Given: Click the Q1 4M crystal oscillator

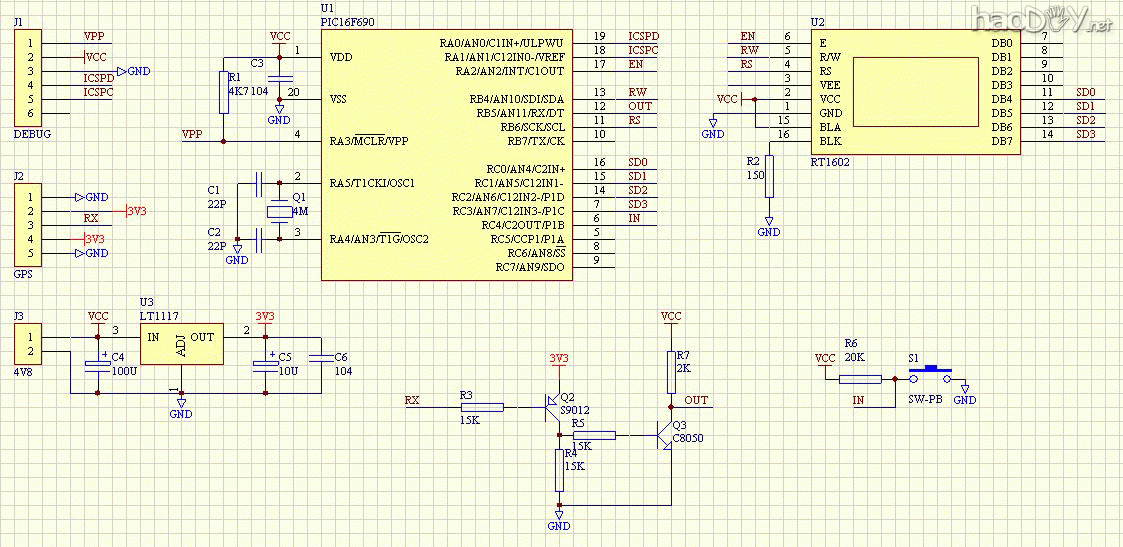Looking at the screenshot, I should coord(278,212).
